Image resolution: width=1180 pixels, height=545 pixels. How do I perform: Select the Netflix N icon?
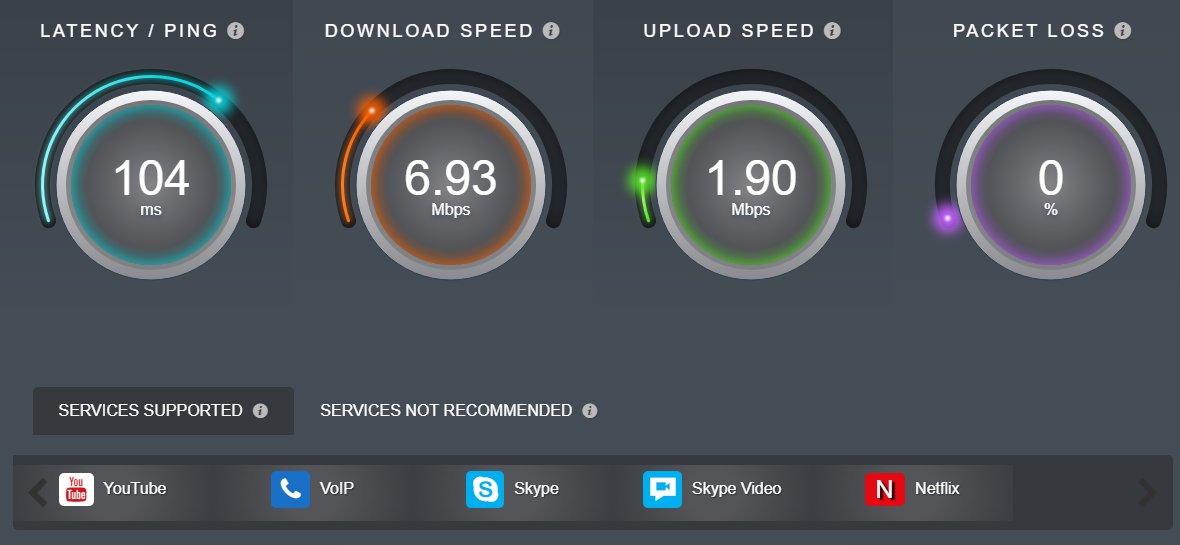pyautogui.click(x=885, y=489)
